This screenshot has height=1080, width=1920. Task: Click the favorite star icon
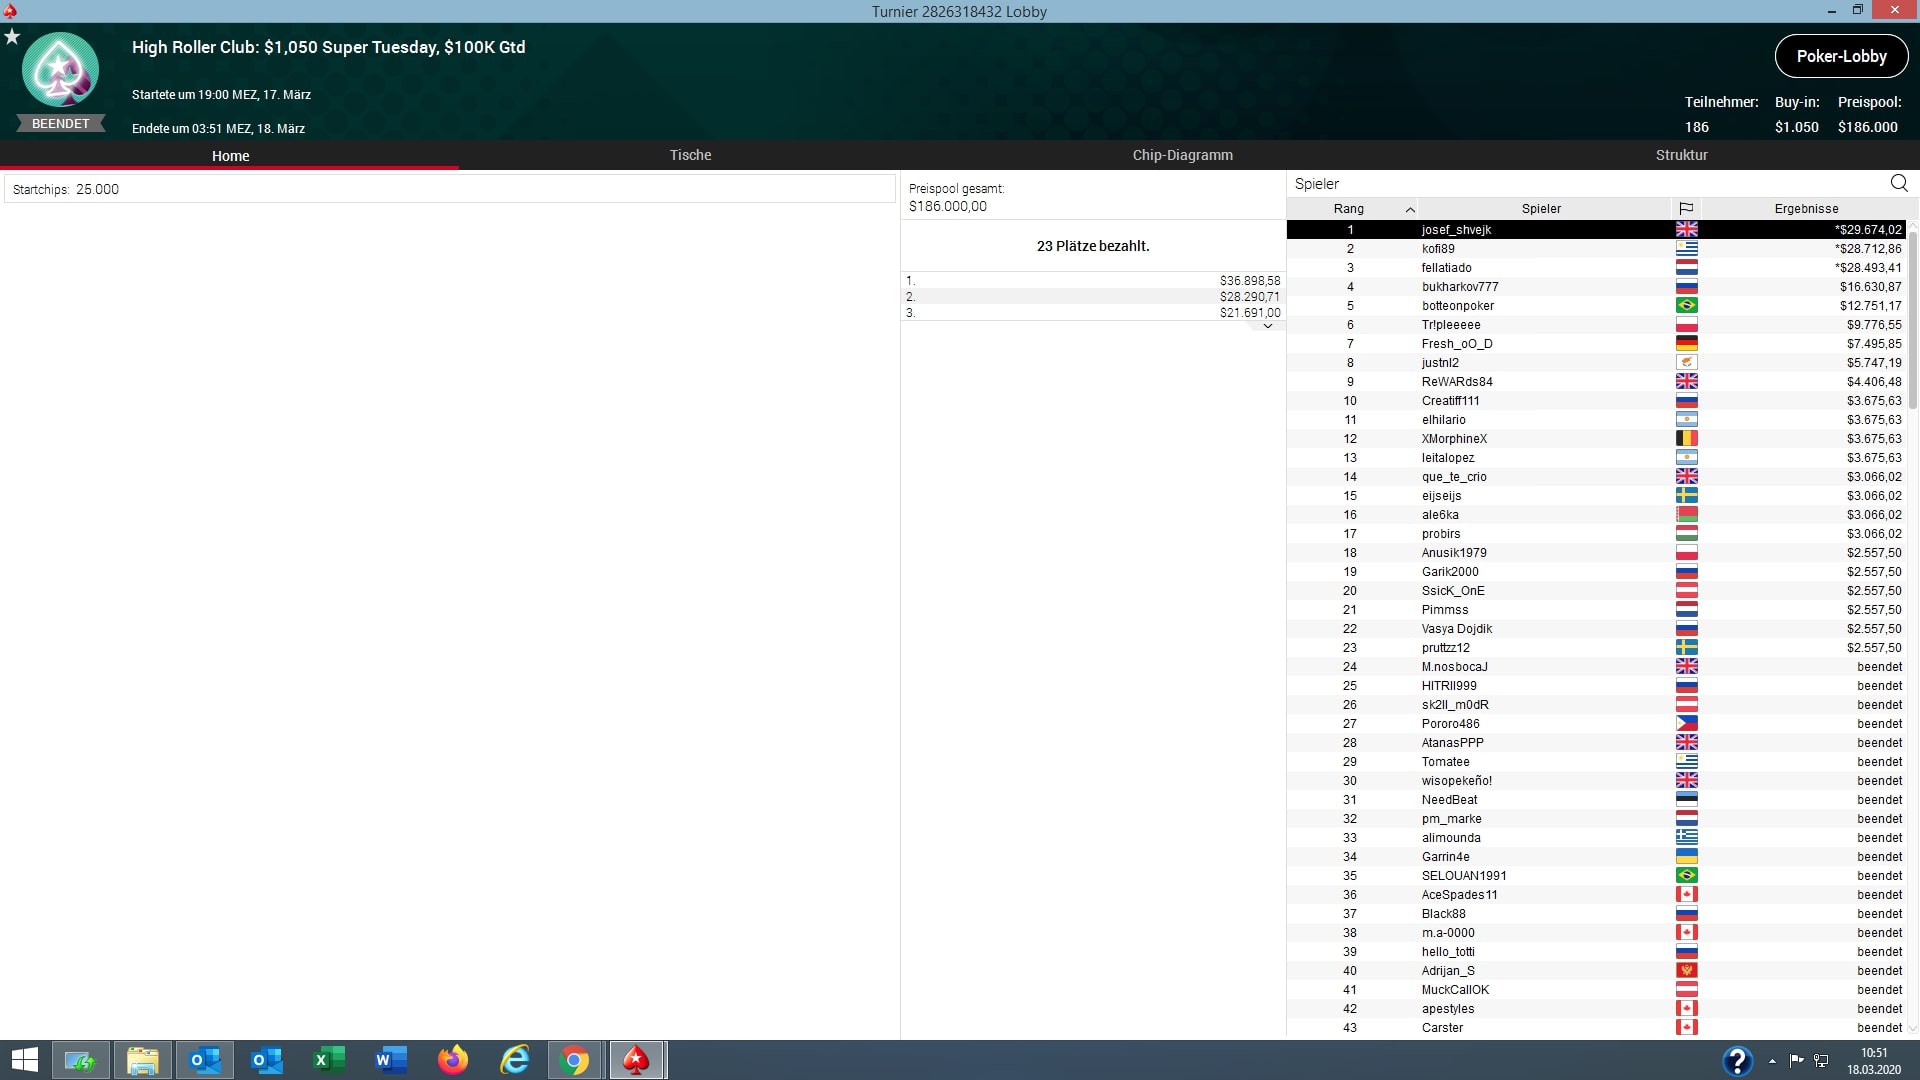pos(12,37)
